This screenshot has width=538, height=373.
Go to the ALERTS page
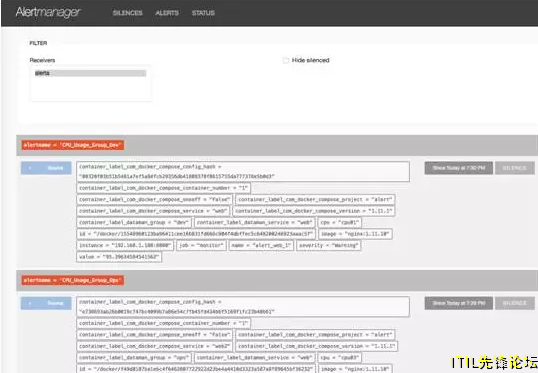[167, 13]
